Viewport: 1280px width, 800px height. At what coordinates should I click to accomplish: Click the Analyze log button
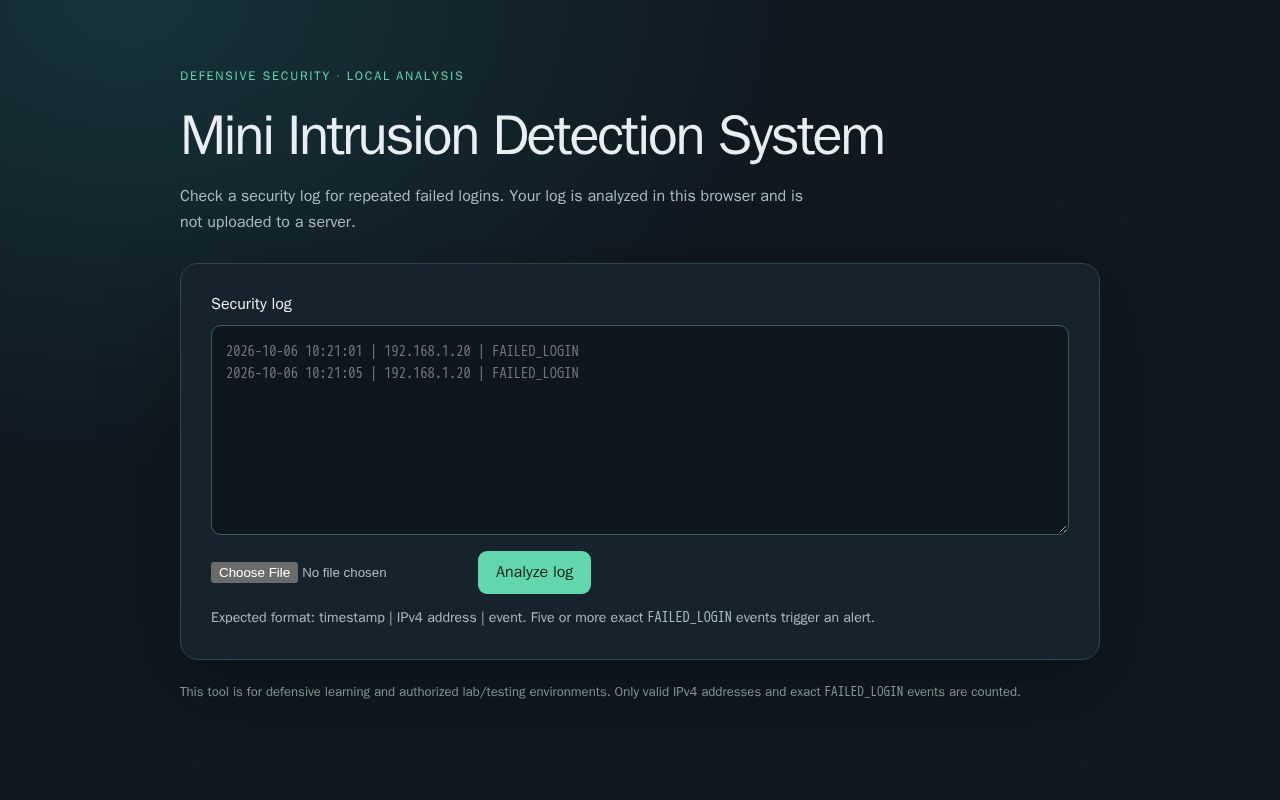[534, 572]
